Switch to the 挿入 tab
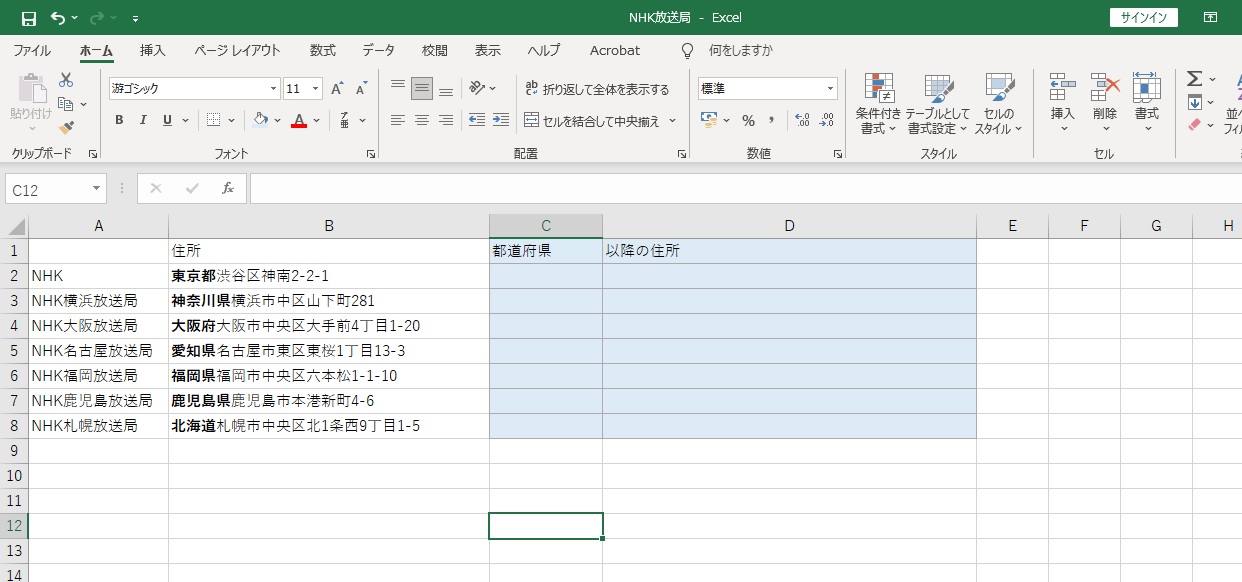 click(153, 50)
